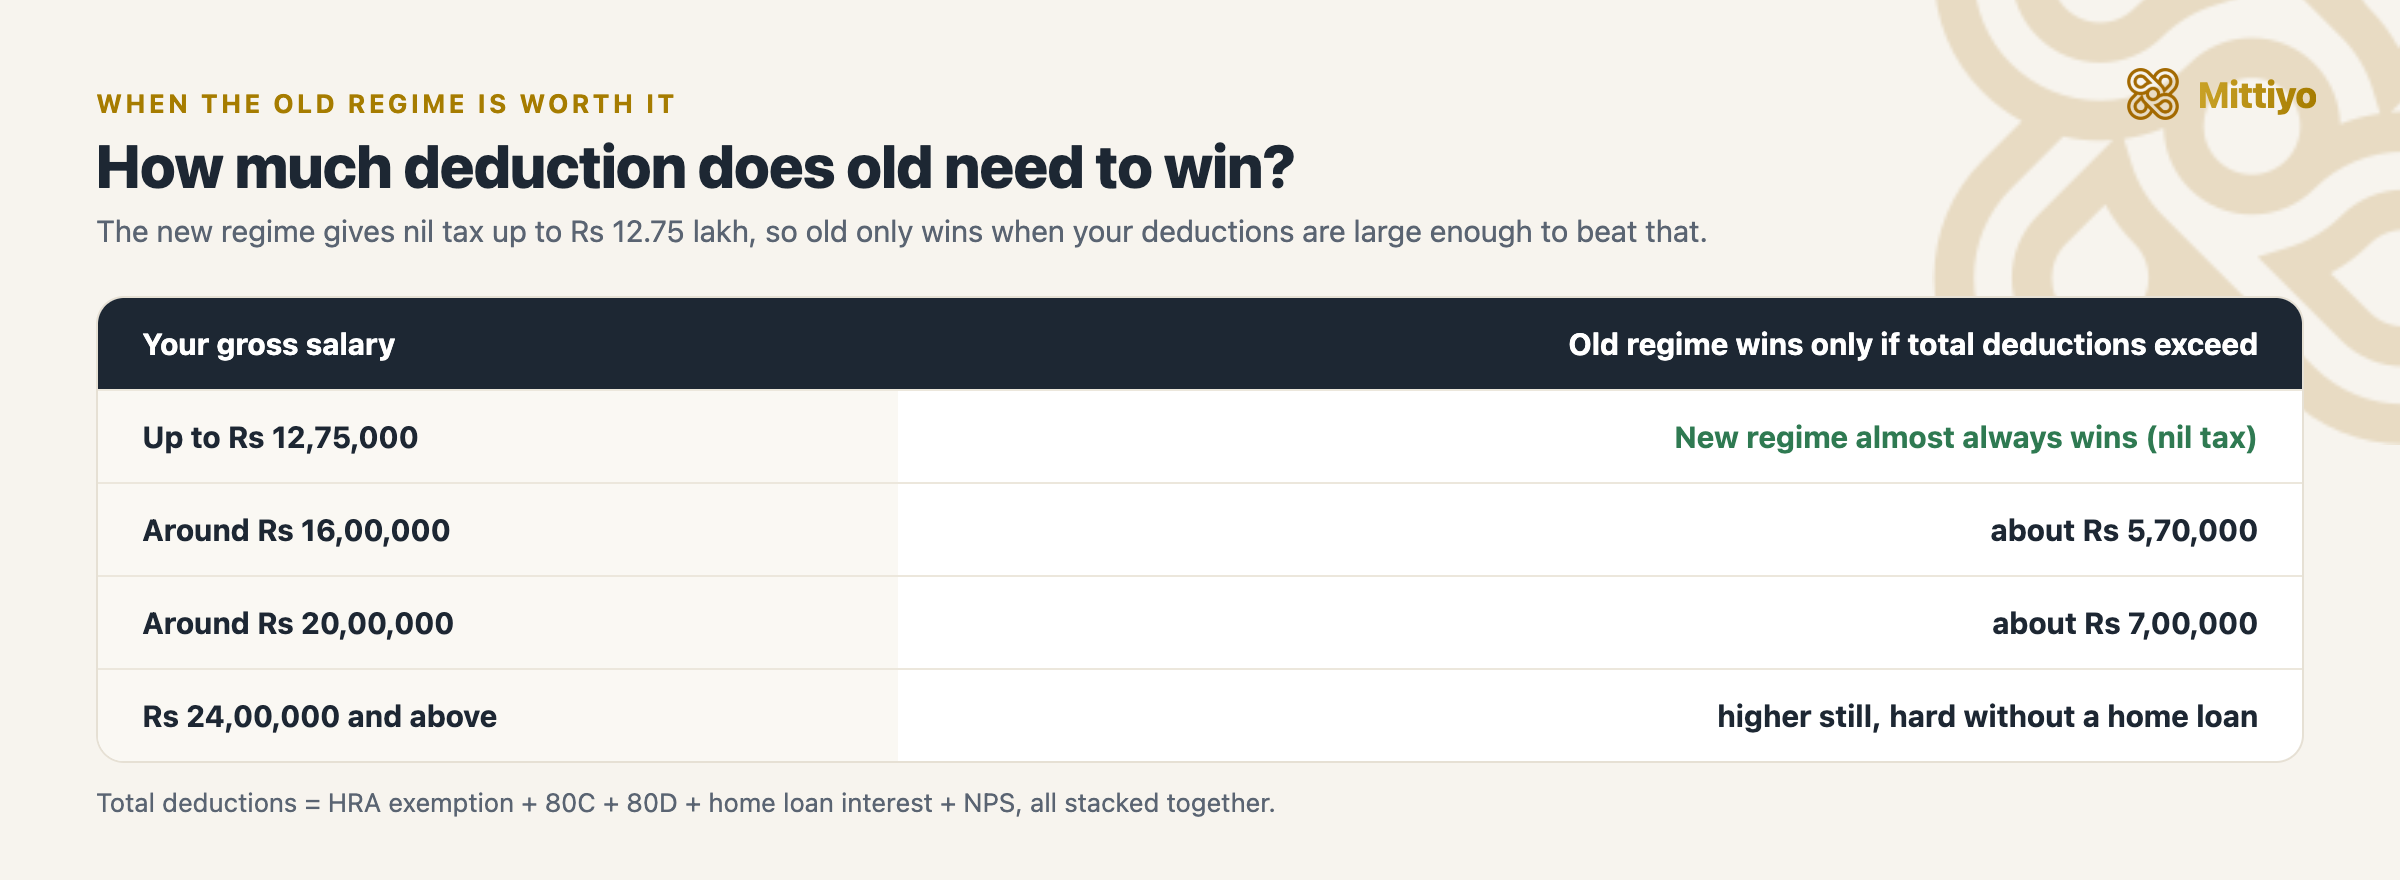Click the Mittiyo knot logo icon

[2152, 95]
